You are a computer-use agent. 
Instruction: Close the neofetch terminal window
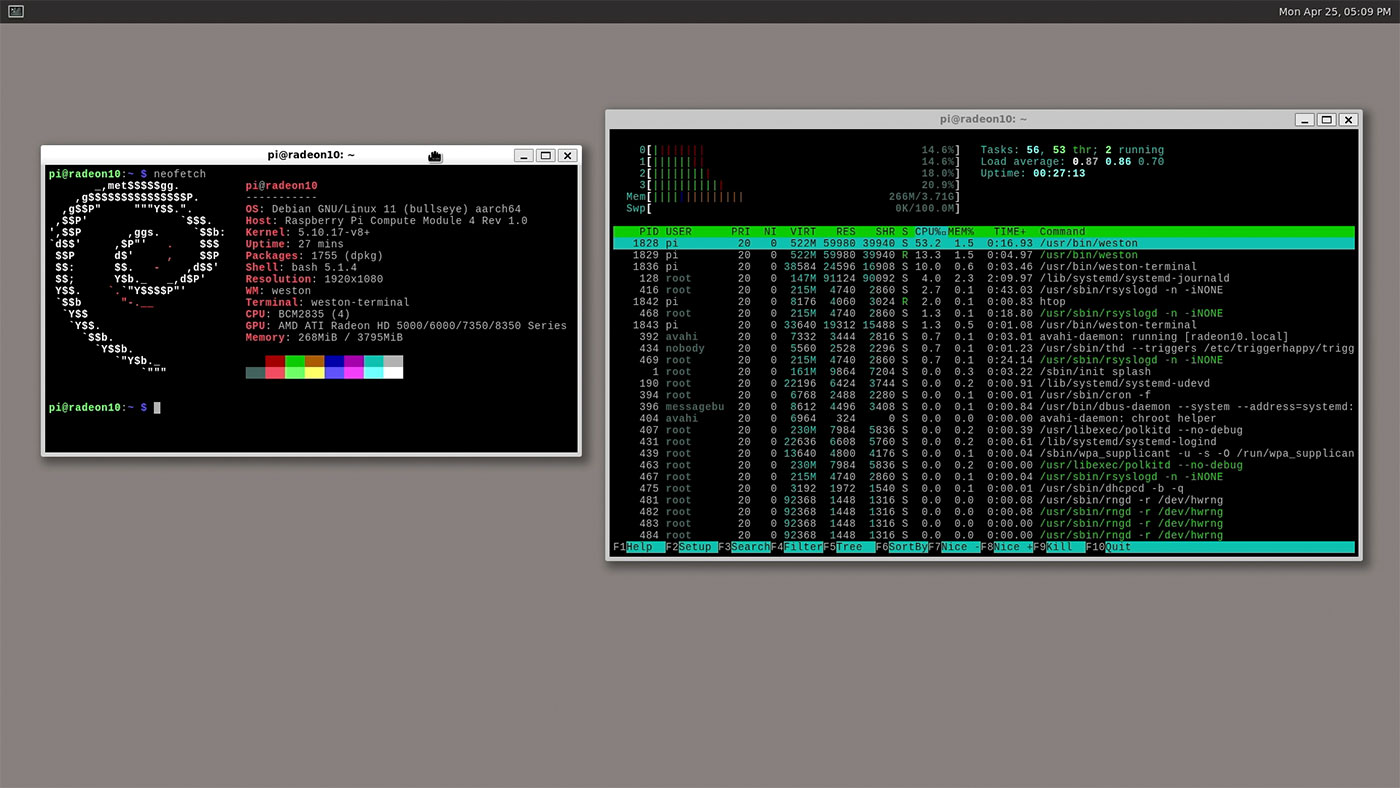567,155
